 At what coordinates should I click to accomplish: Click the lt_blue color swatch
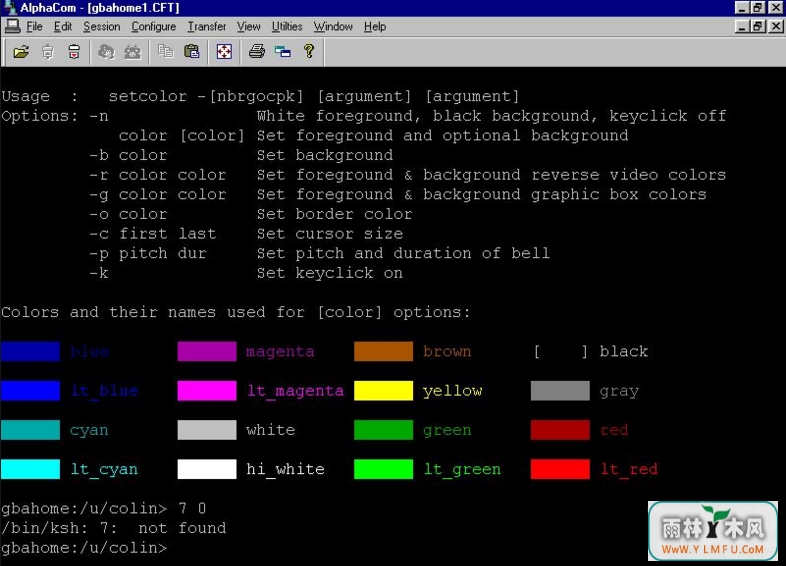point(31,391)
